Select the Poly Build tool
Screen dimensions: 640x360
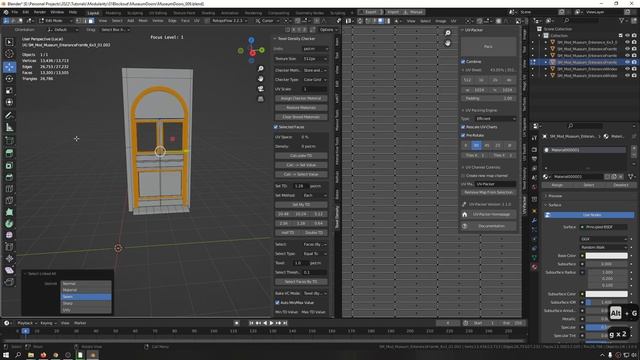click(x=9, y=212)
